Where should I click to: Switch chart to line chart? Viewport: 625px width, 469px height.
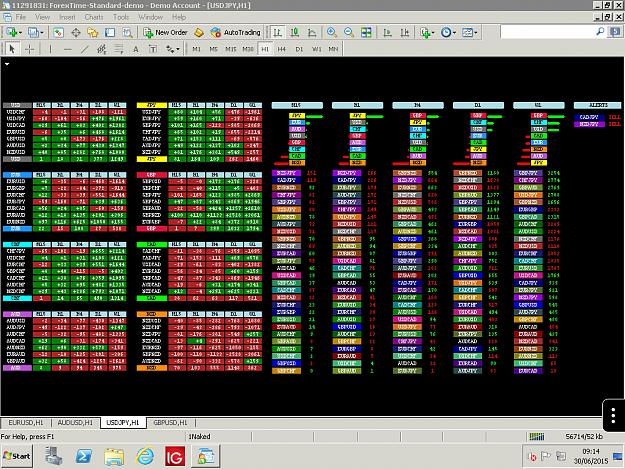click(x=312, y=33)
